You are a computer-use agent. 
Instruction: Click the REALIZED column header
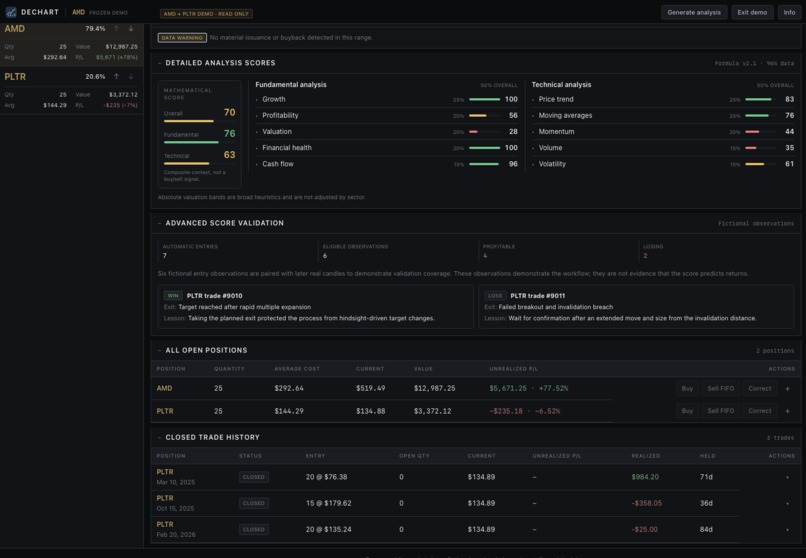tap(646, 456)
